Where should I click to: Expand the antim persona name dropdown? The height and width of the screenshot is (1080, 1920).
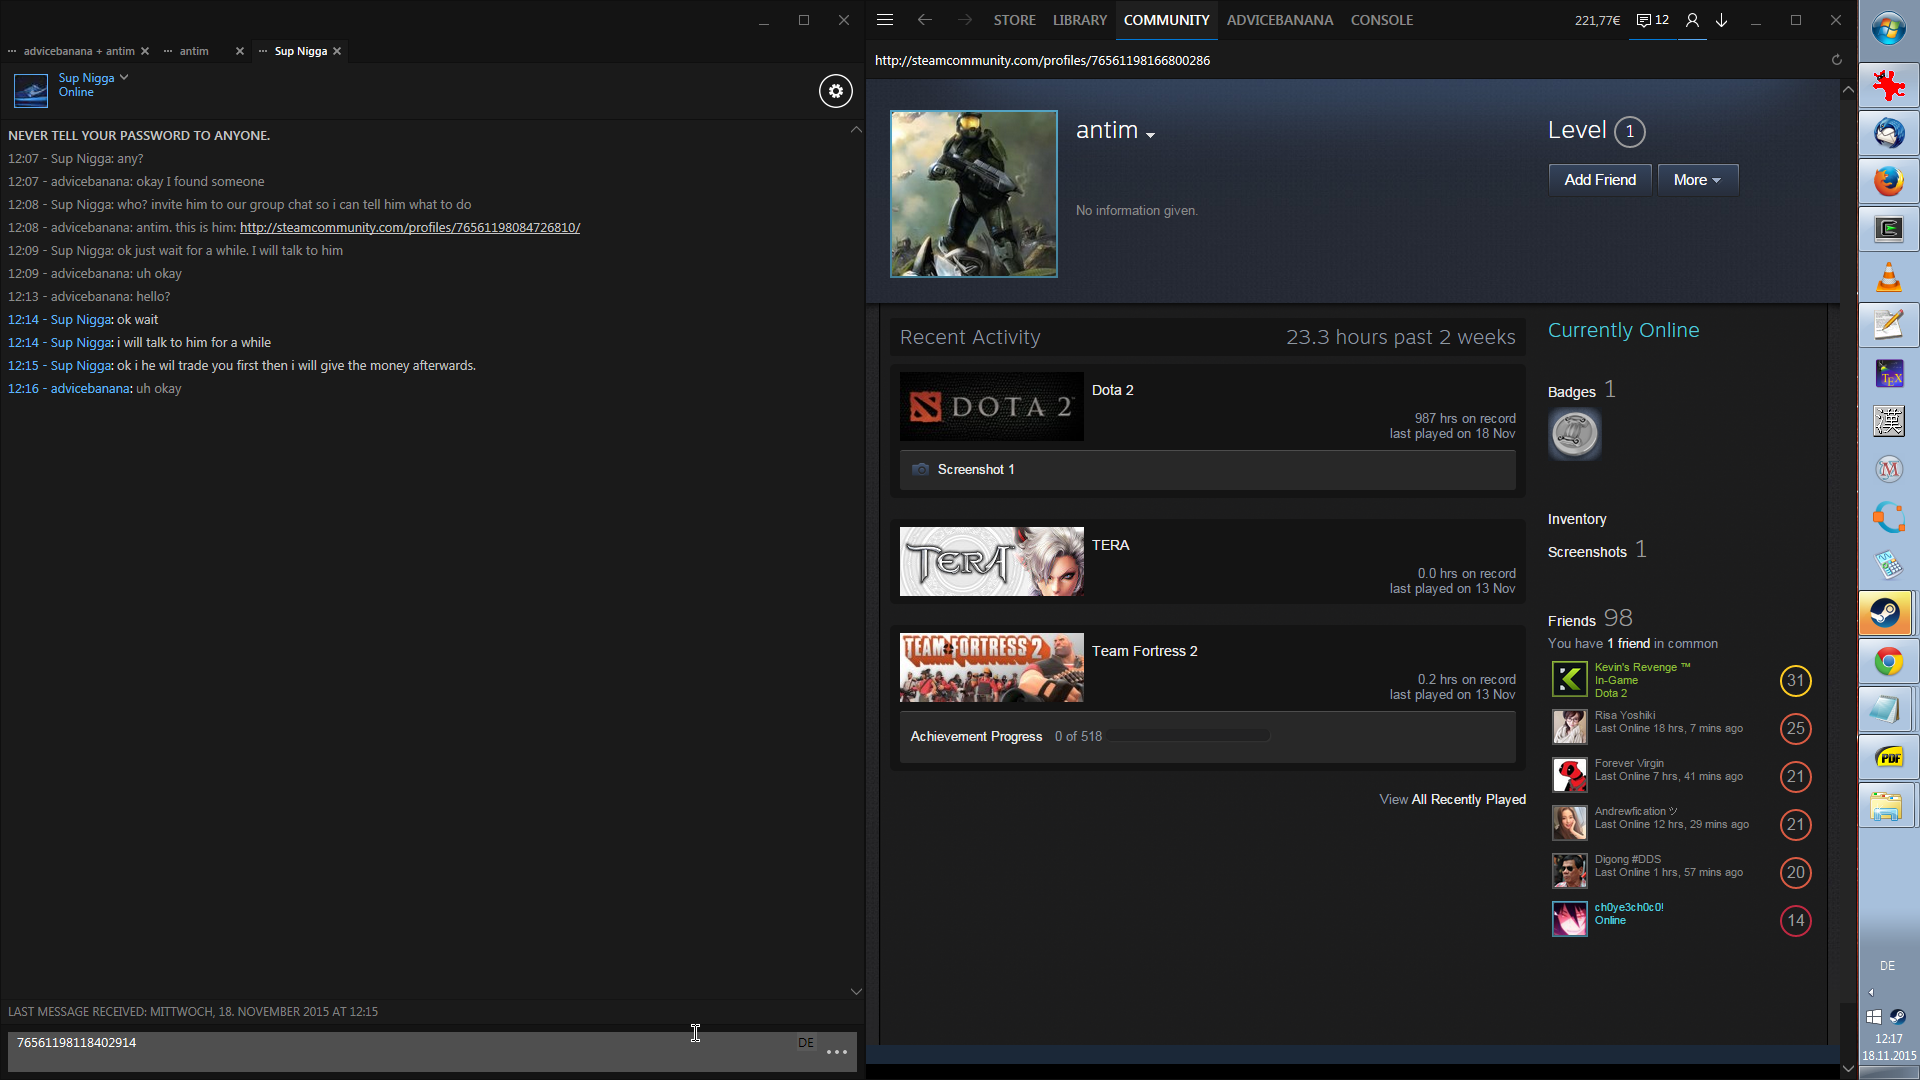click(x=1151, y=134)
